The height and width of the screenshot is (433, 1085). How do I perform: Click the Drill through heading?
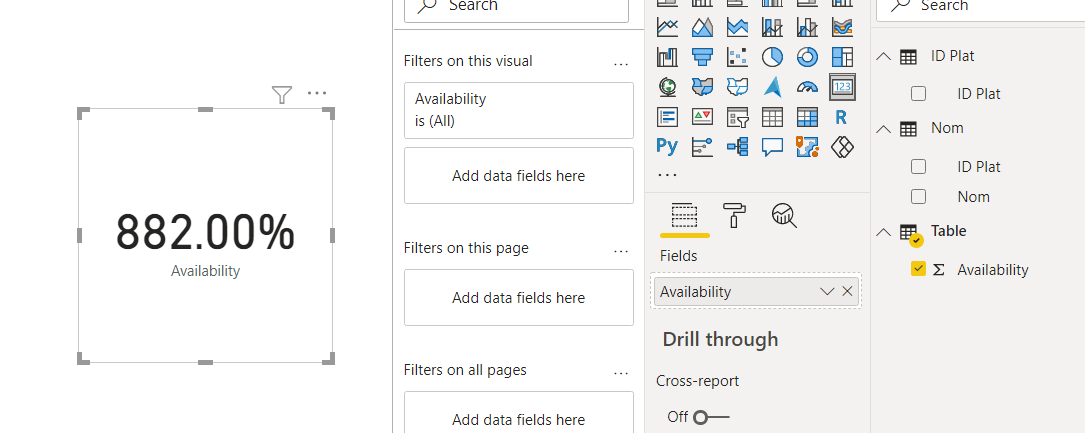pyautogui.click(x=720, y=339)
